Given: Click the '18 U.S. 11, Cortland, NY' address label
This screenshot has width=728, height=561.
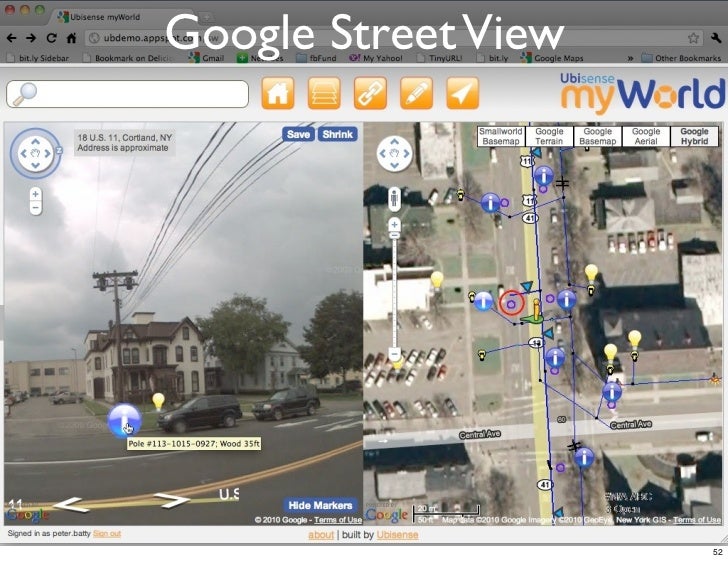Looking at the screenshot, I should [x=124, y=137].
